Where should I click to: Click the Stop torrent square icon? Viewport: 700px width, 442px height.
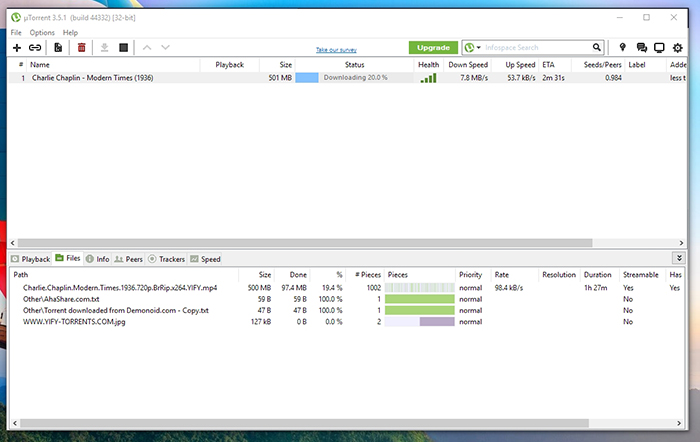[124, 47]
